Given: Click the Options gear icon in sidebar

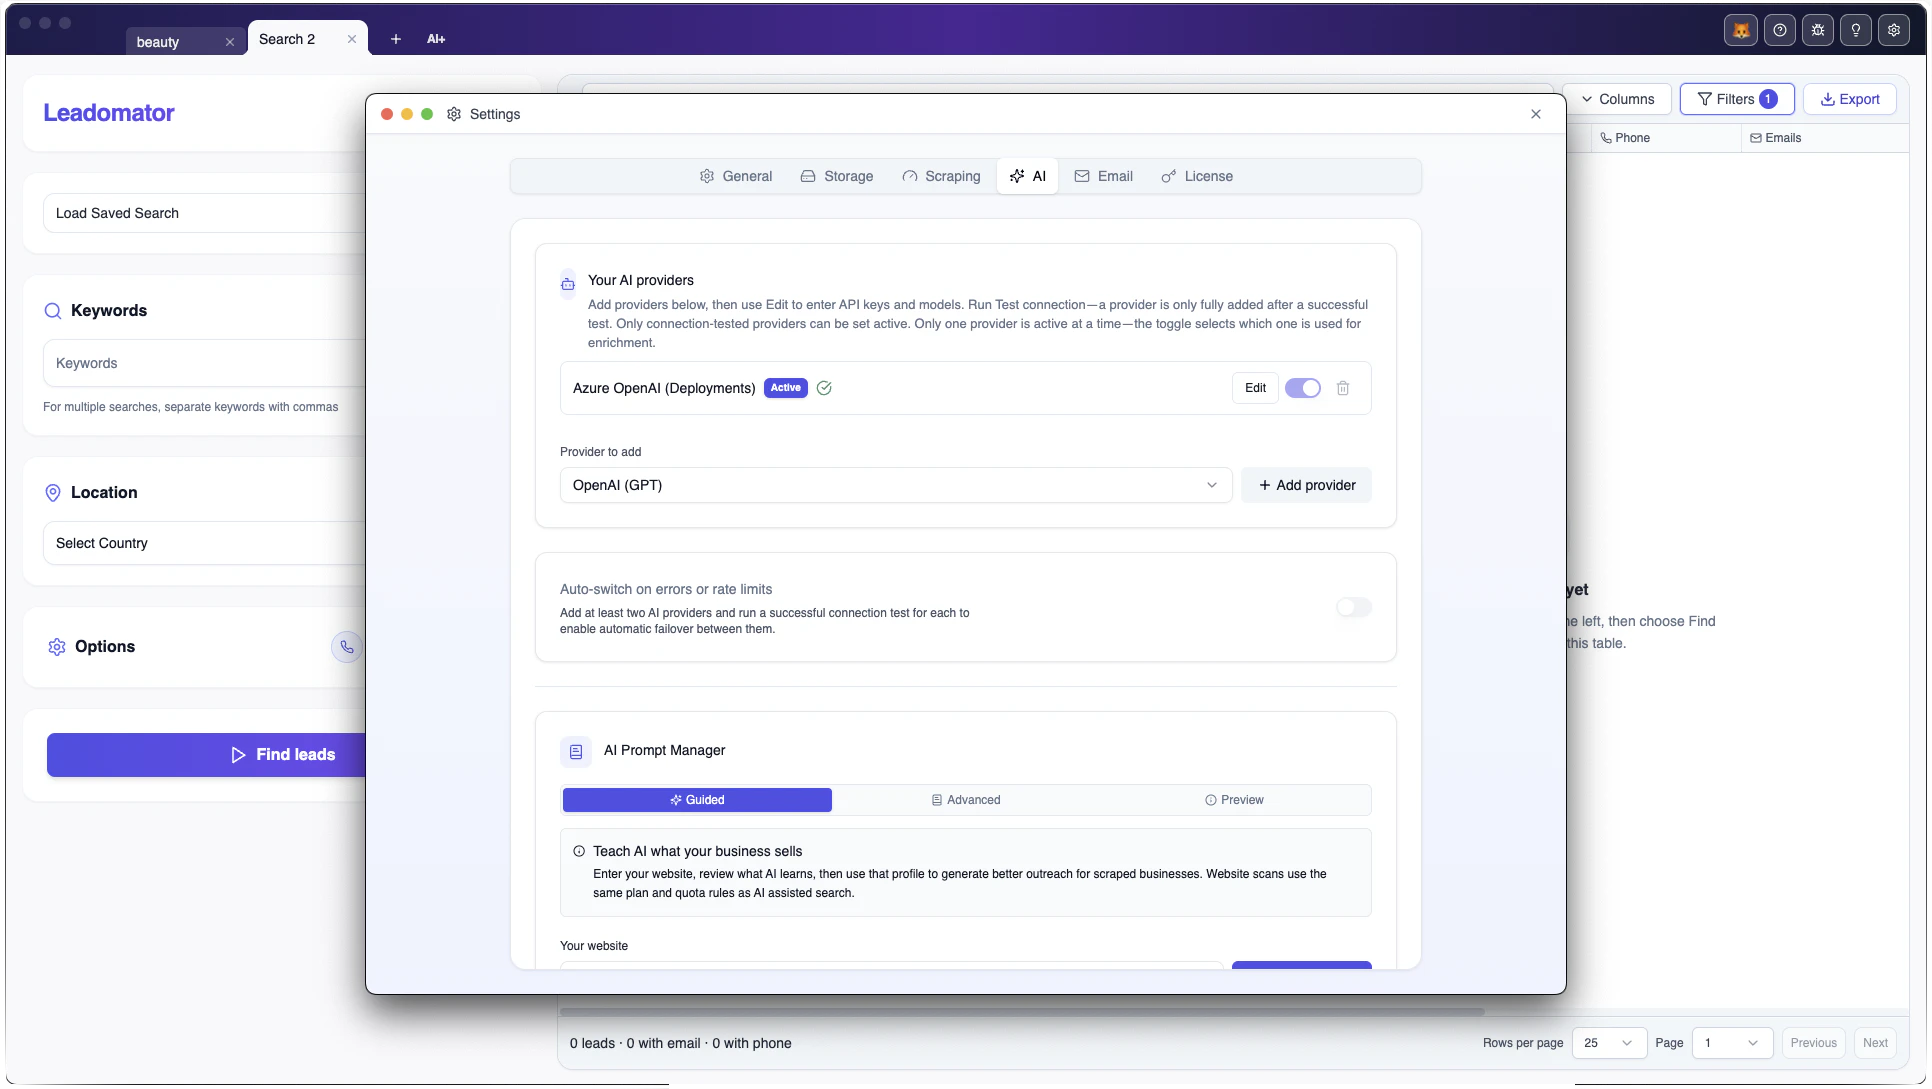Looking at the screenshot, I should pyautogui.click(x=57, y=647).
